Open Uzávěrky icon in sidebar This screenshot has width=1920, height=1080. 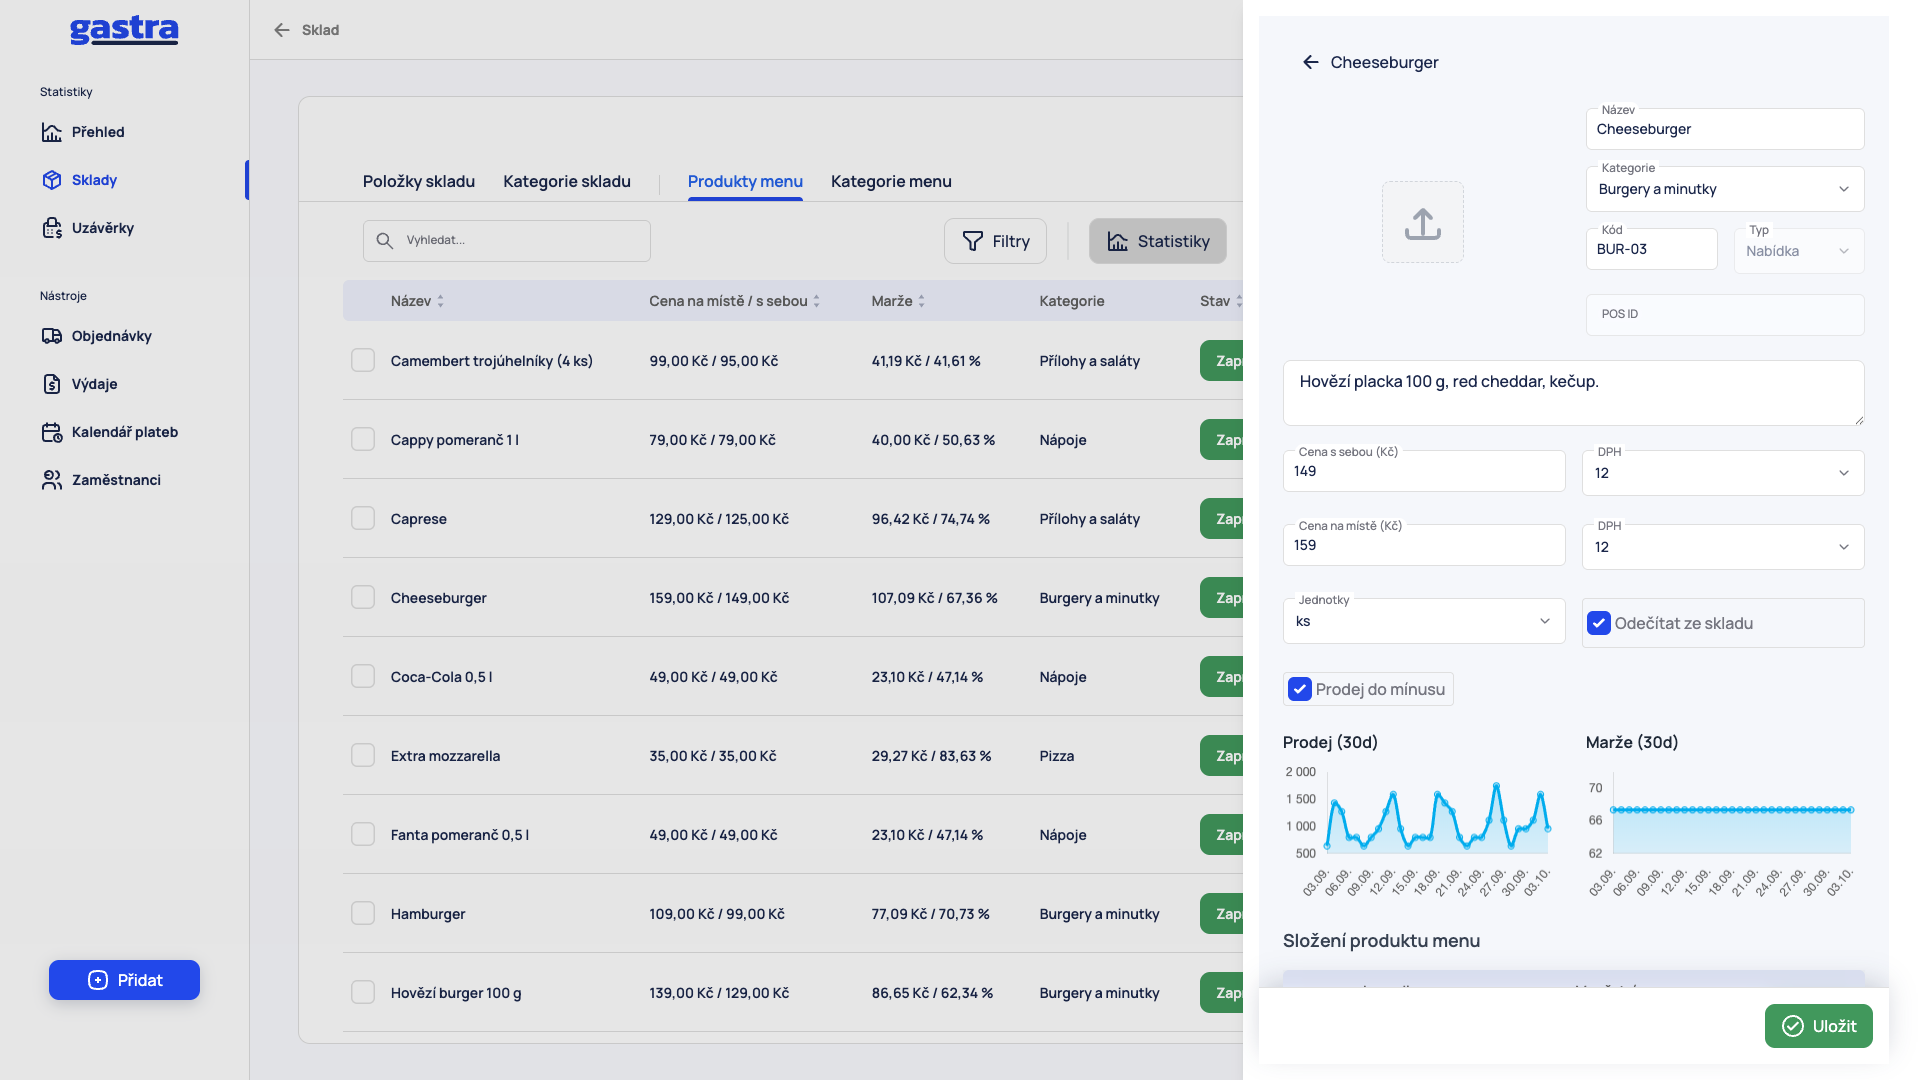(x=52, y=228)
